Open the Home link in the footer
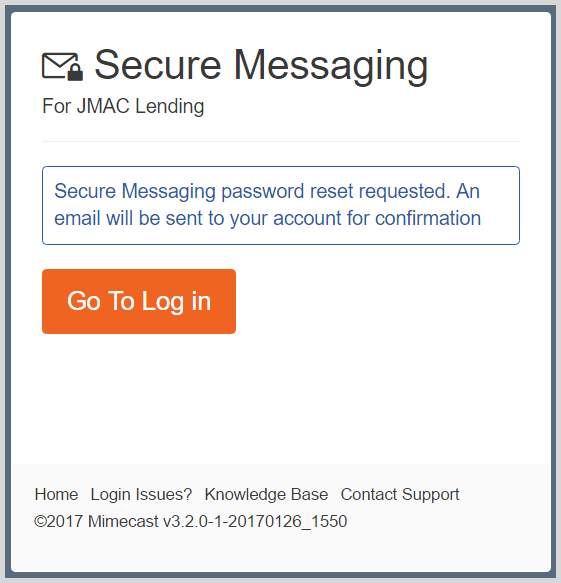 click(x=56, y=494)
